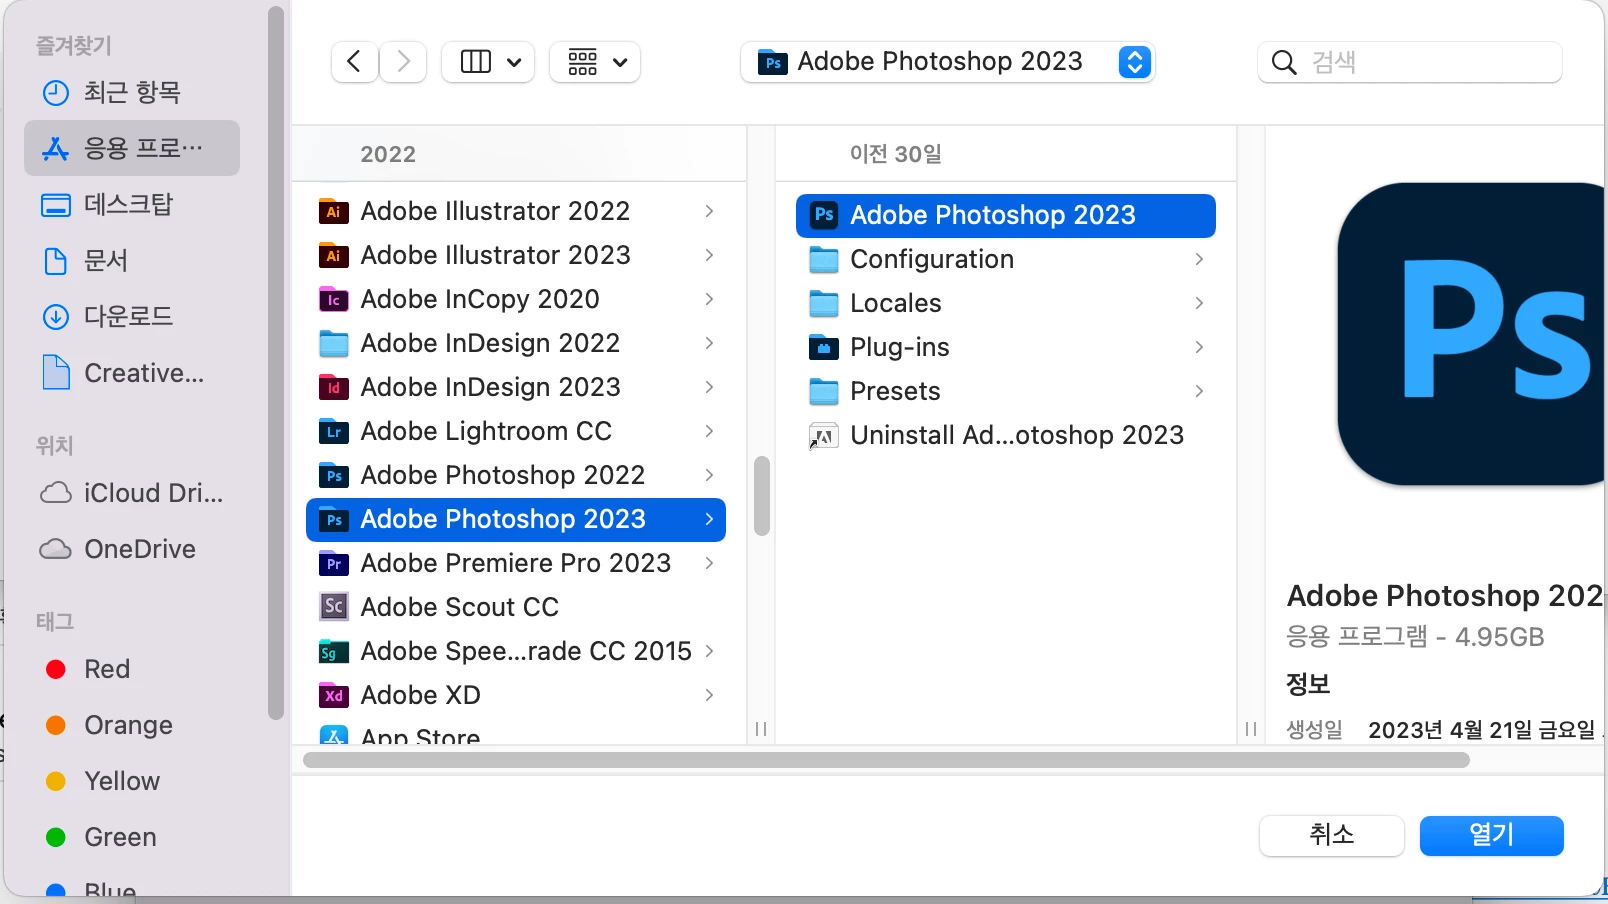Expand the Adobe Illustrator 2022 chevron
Viewport: 1608px width, 904px height.
(709, 211)
